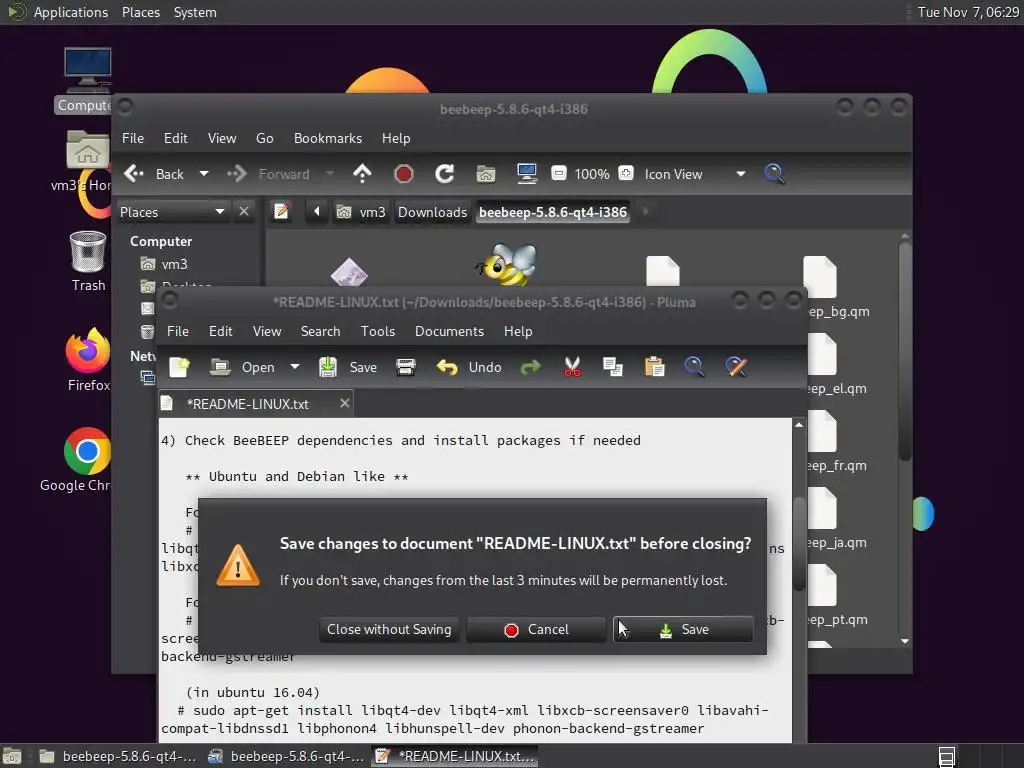Click file manager vertical scrollbar

click(x=904, y=351)
